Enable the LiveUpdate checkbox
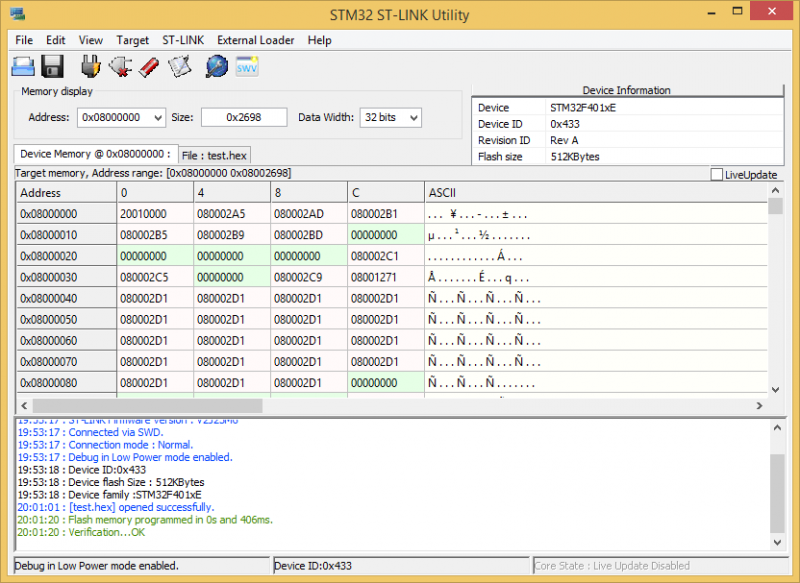Image resolution: width=800 pixels, height=583 pixels. [716, 174]
